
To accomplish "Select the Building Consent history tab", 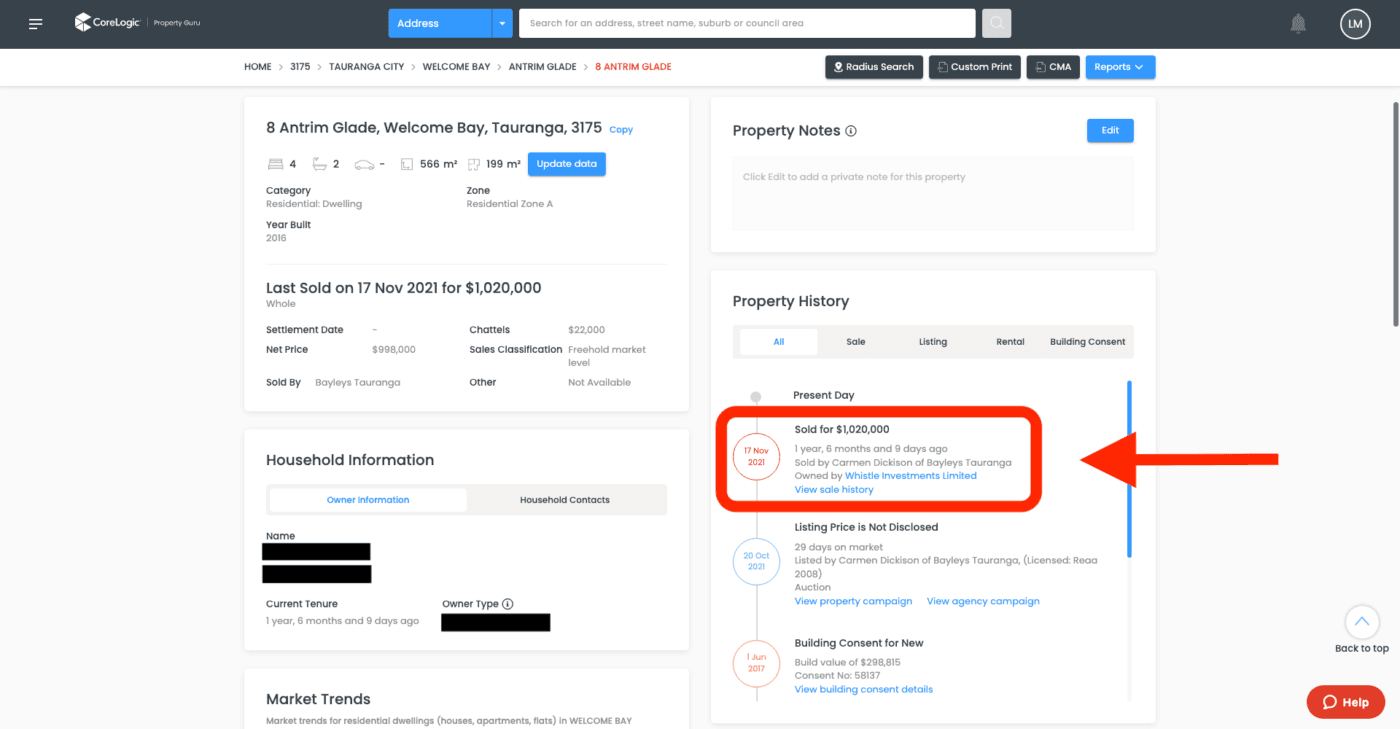I will pyautogui.click(x=1087, y=342).
